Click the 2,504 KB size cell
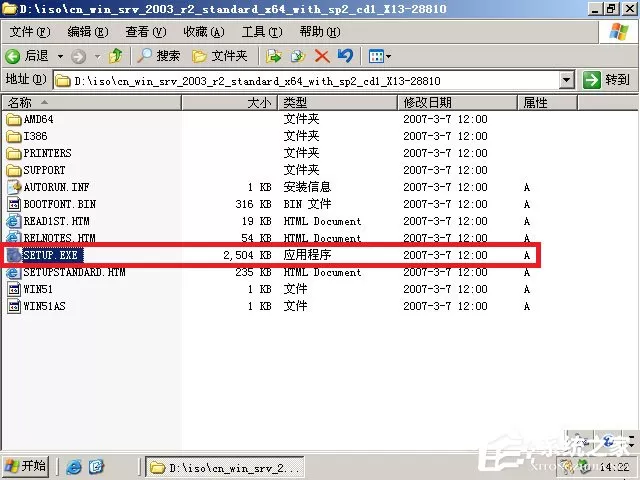640x480 pixels. (247, 255)
